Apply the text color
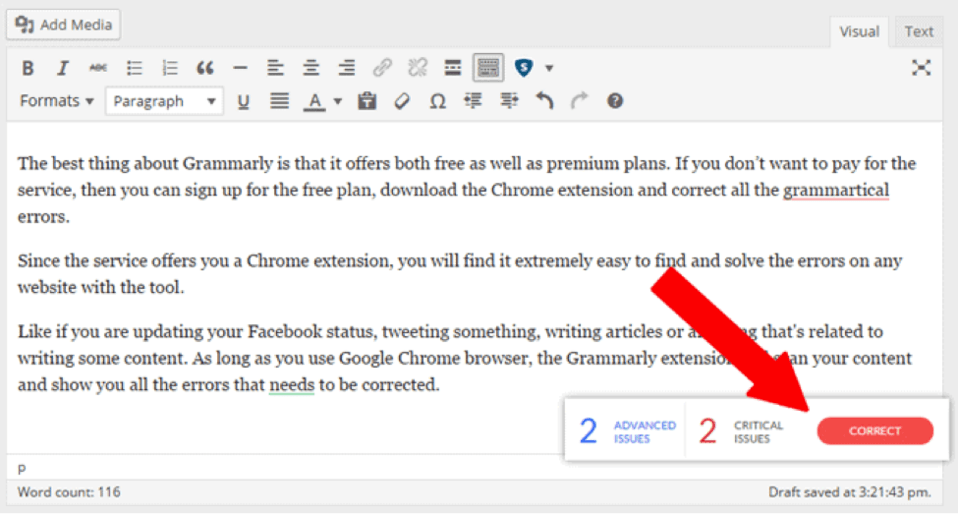The image size is (958, 514). [315, 101]
